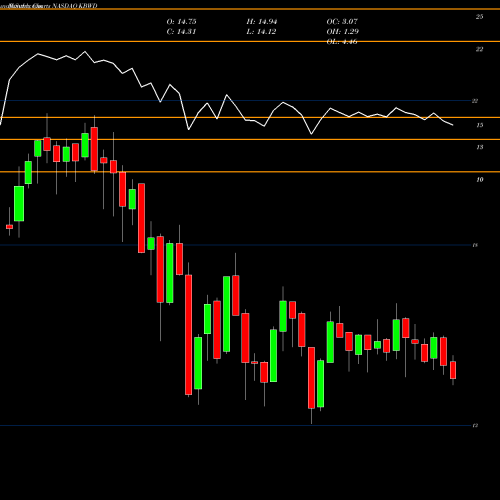Click the 'OH: 1.29' value
Viewport: 500px width, 500px height.
(x=343, y=32)
